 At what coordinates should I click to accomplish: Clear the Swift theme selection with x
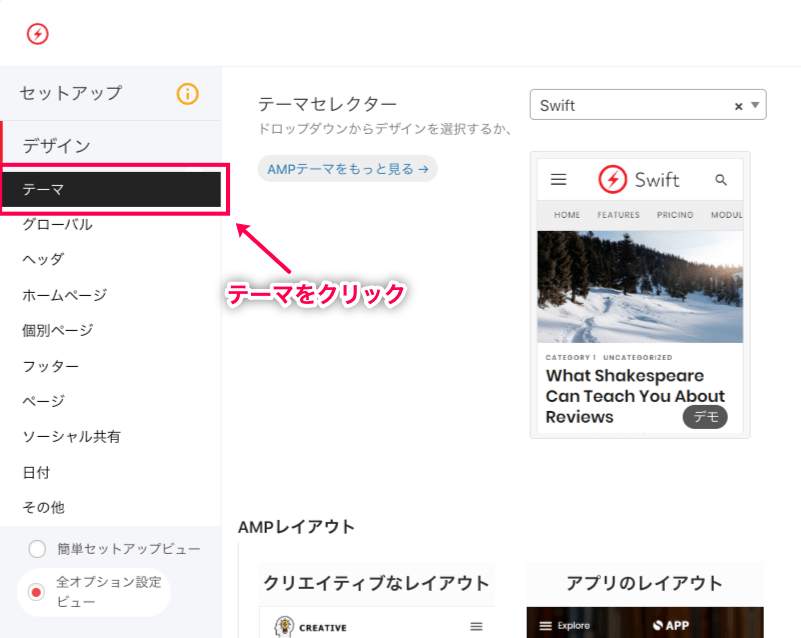coord(738,106)
